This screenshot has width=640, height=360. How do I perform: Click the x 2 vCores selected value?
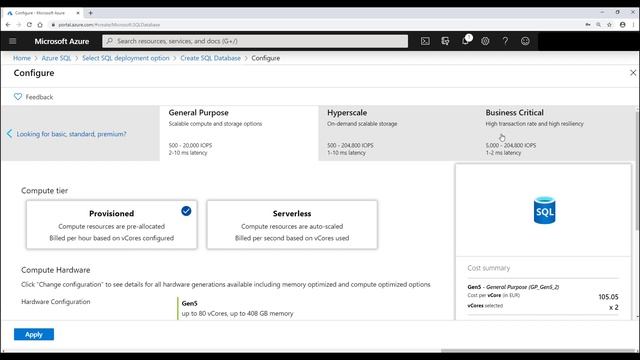[x=613, y=307]
